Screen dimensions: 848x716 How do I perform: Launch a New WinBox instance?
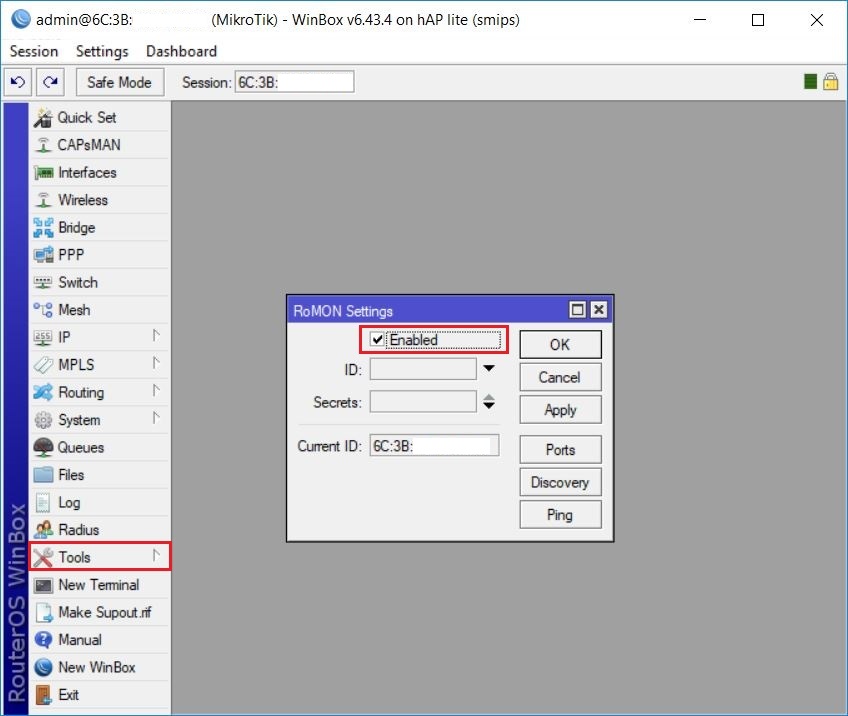pos(100,667)
